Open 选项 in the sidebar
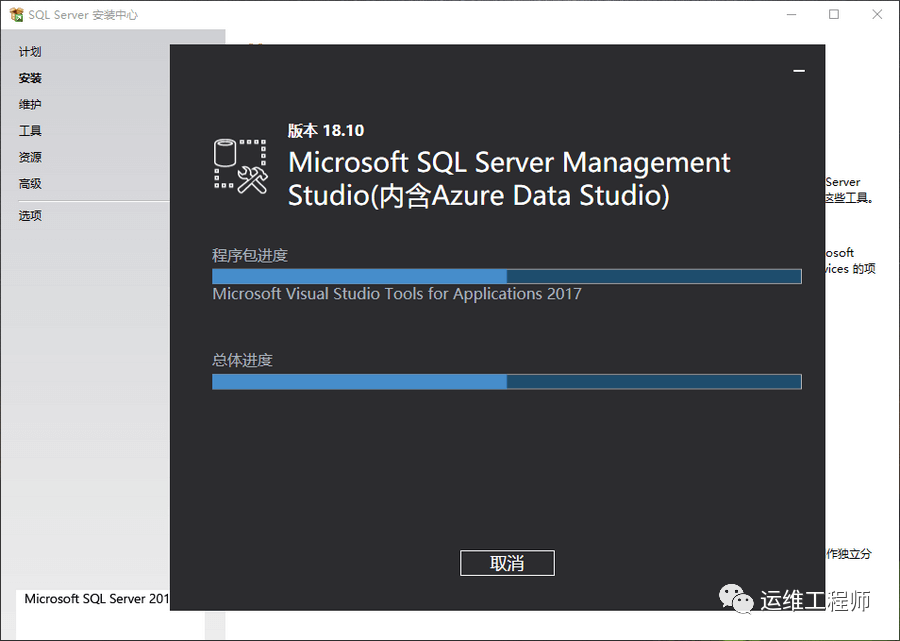 pyautogui.click(x=30, y=216)
